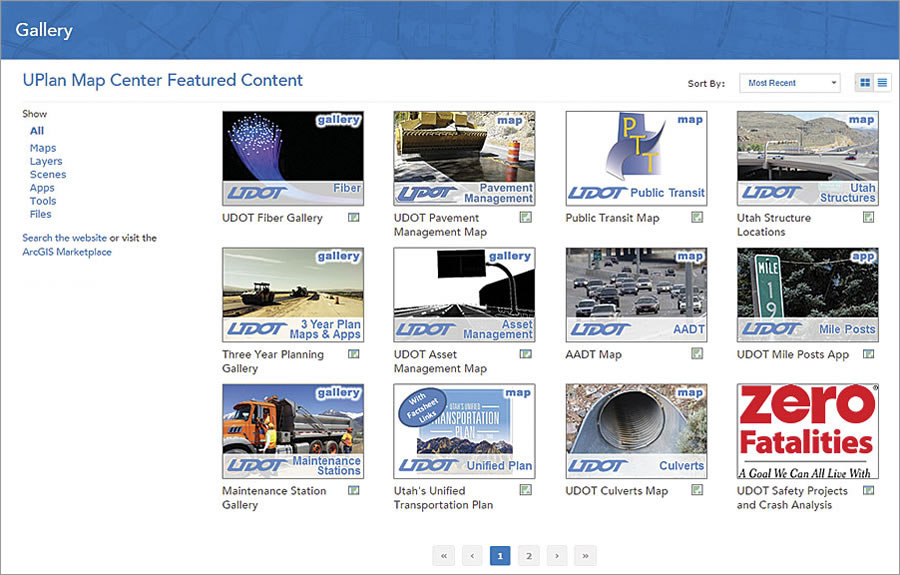Open the Unified Plan thumbnail
900x575 pixels.
[x=464, y=432]
